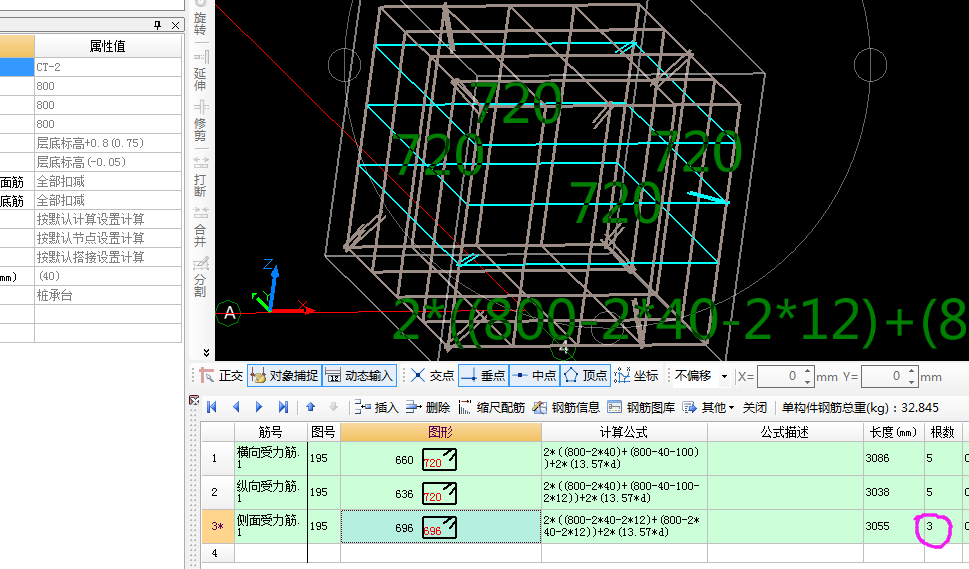Select the 旋转 rotate tool
The width and height of the screenshot is (969, 569).
[x=200, y=17]
